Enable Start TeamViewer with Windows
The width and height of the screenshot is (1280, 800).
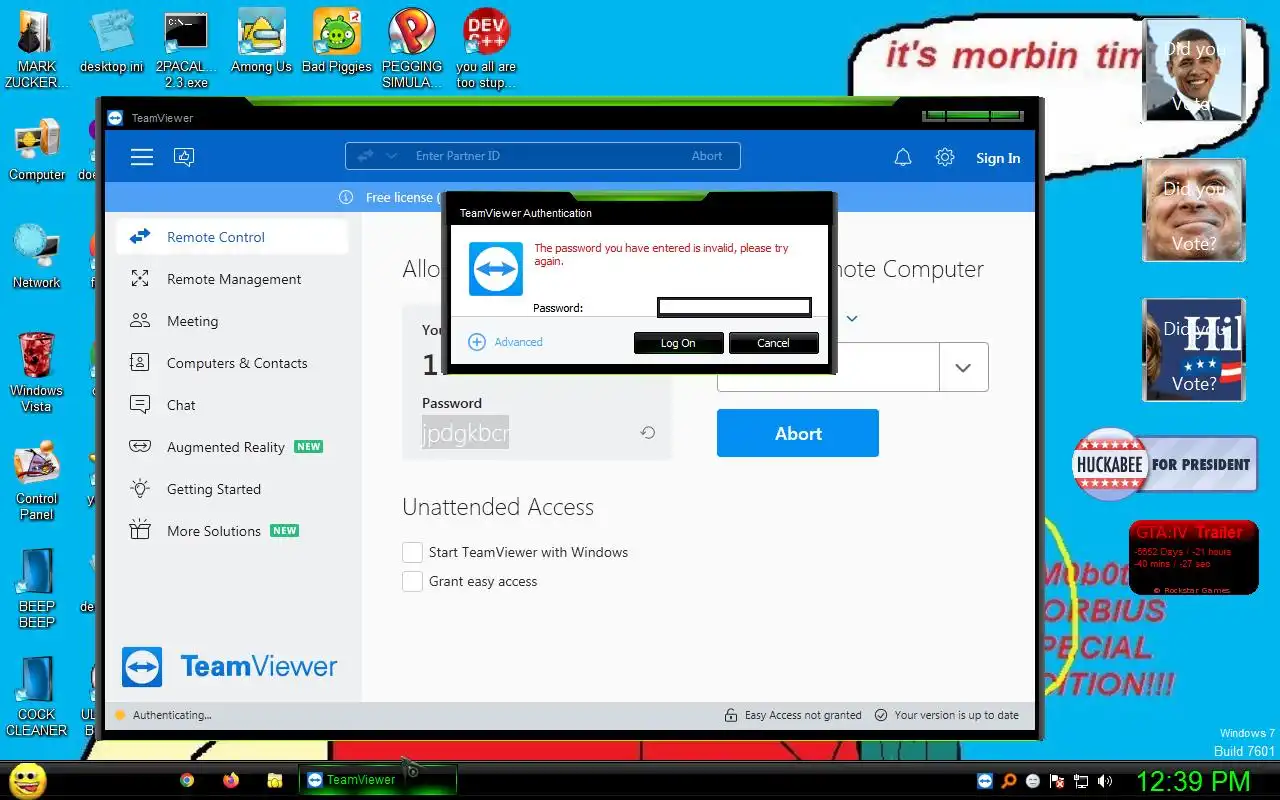(412, 552)
